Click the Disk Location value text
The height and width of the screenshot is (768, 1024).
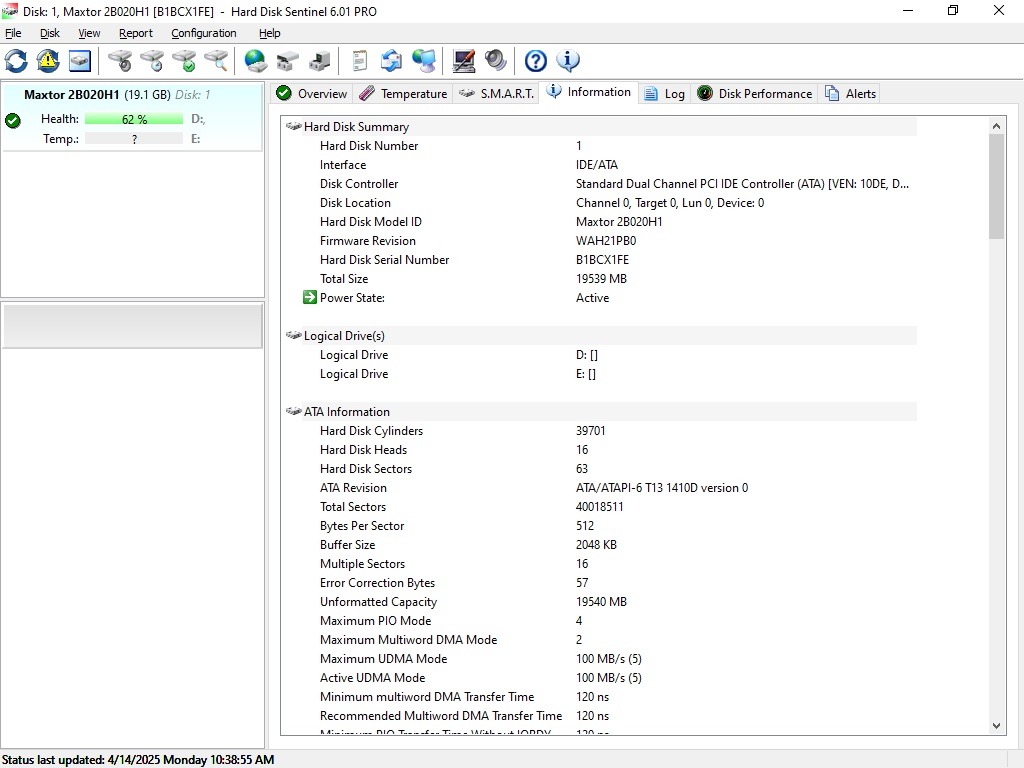coord(669,203)
